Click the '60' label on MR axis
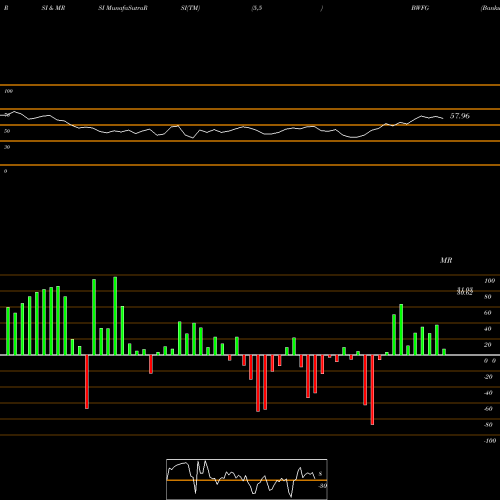Image resolution: width=500 pixels, height=500 pixels. click(x=488, y=313)
